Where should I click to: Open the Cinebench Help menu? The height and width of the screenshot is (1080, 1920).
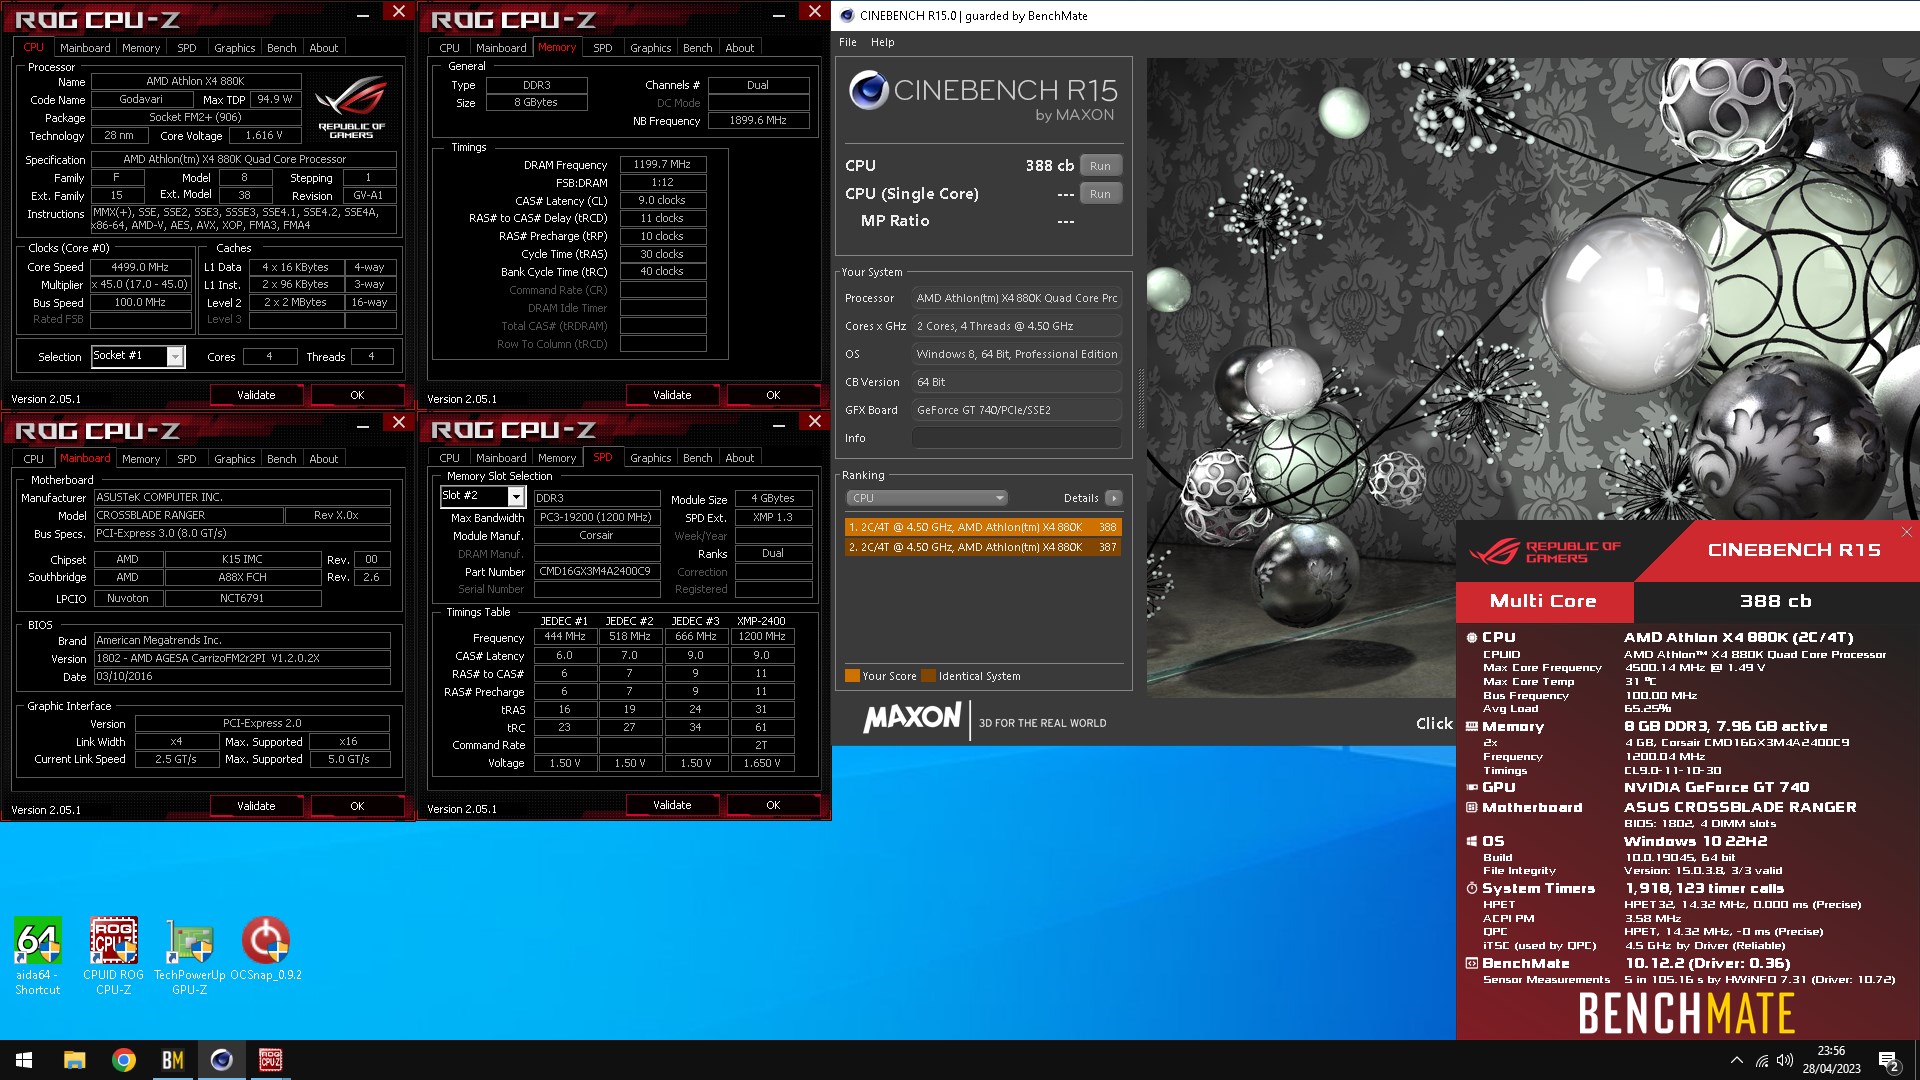coord(882,42)
